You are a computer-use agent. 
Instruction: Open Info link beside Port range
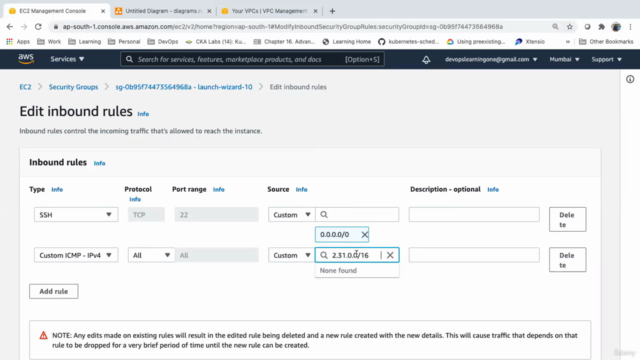point(218,189)
